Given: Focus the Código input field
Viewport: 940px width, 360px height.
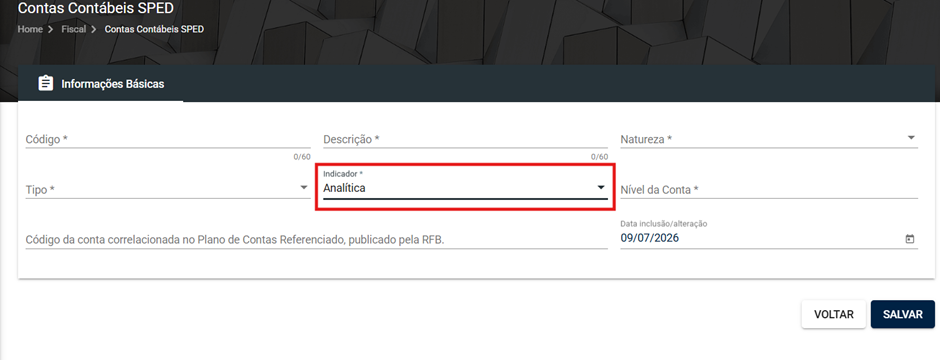Looking at the screenshot, I should click(168, 139).
